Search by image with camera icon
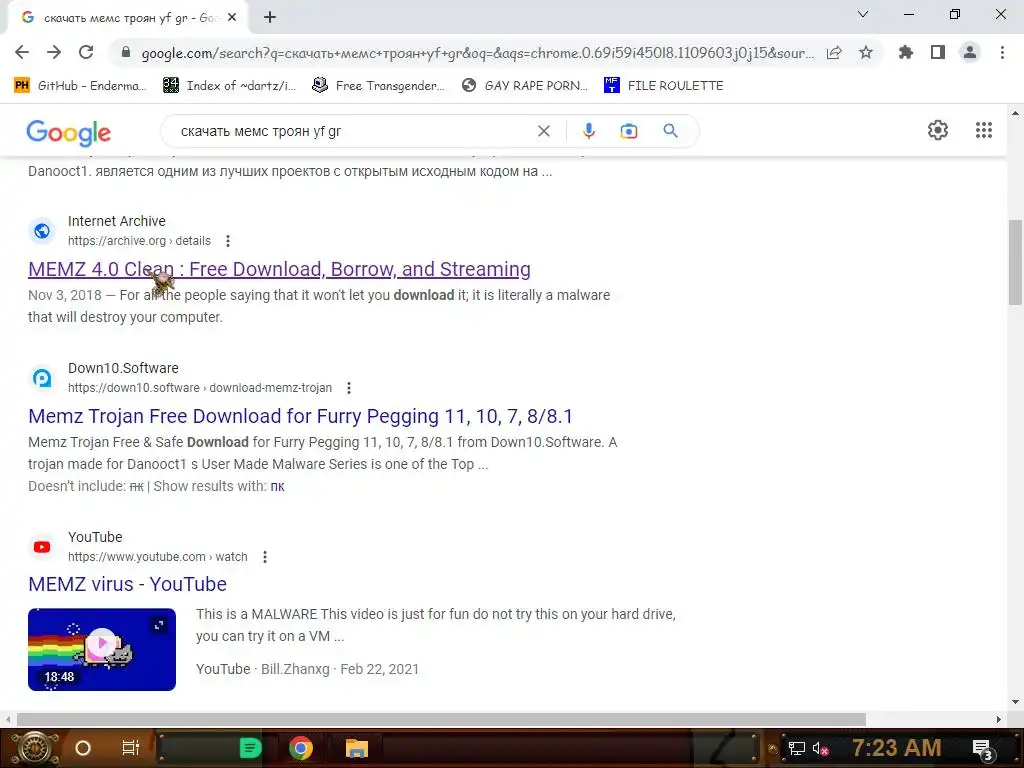The width and height of the screenshot is (1024, 768). coord(629,131)
